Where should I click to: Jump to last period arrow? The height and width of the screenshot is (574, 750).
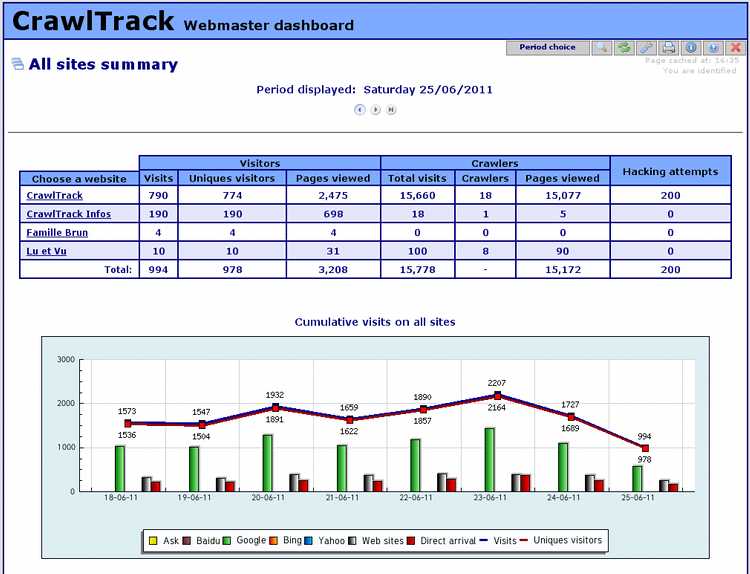coord(391,110)
